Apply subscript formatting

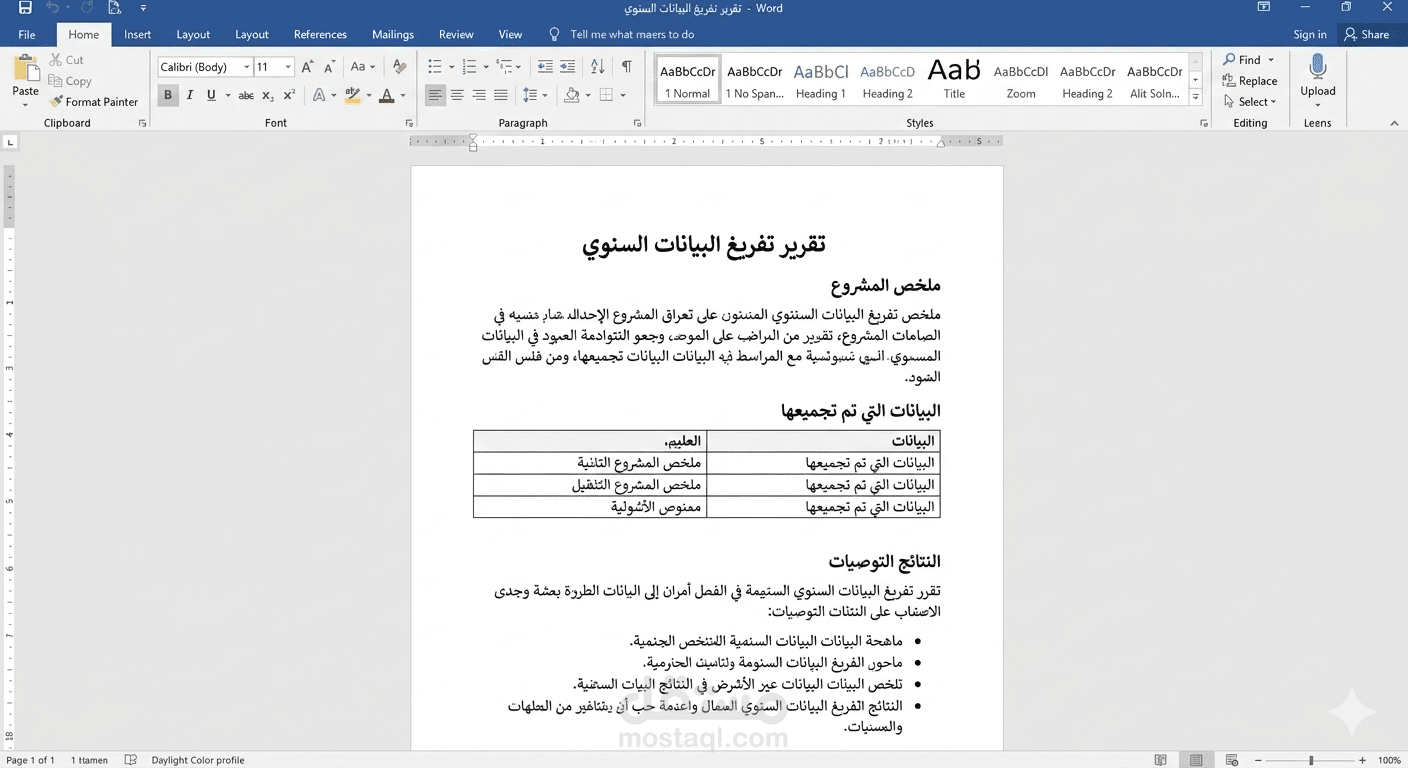pyautogui.click(x=268, y=96)
